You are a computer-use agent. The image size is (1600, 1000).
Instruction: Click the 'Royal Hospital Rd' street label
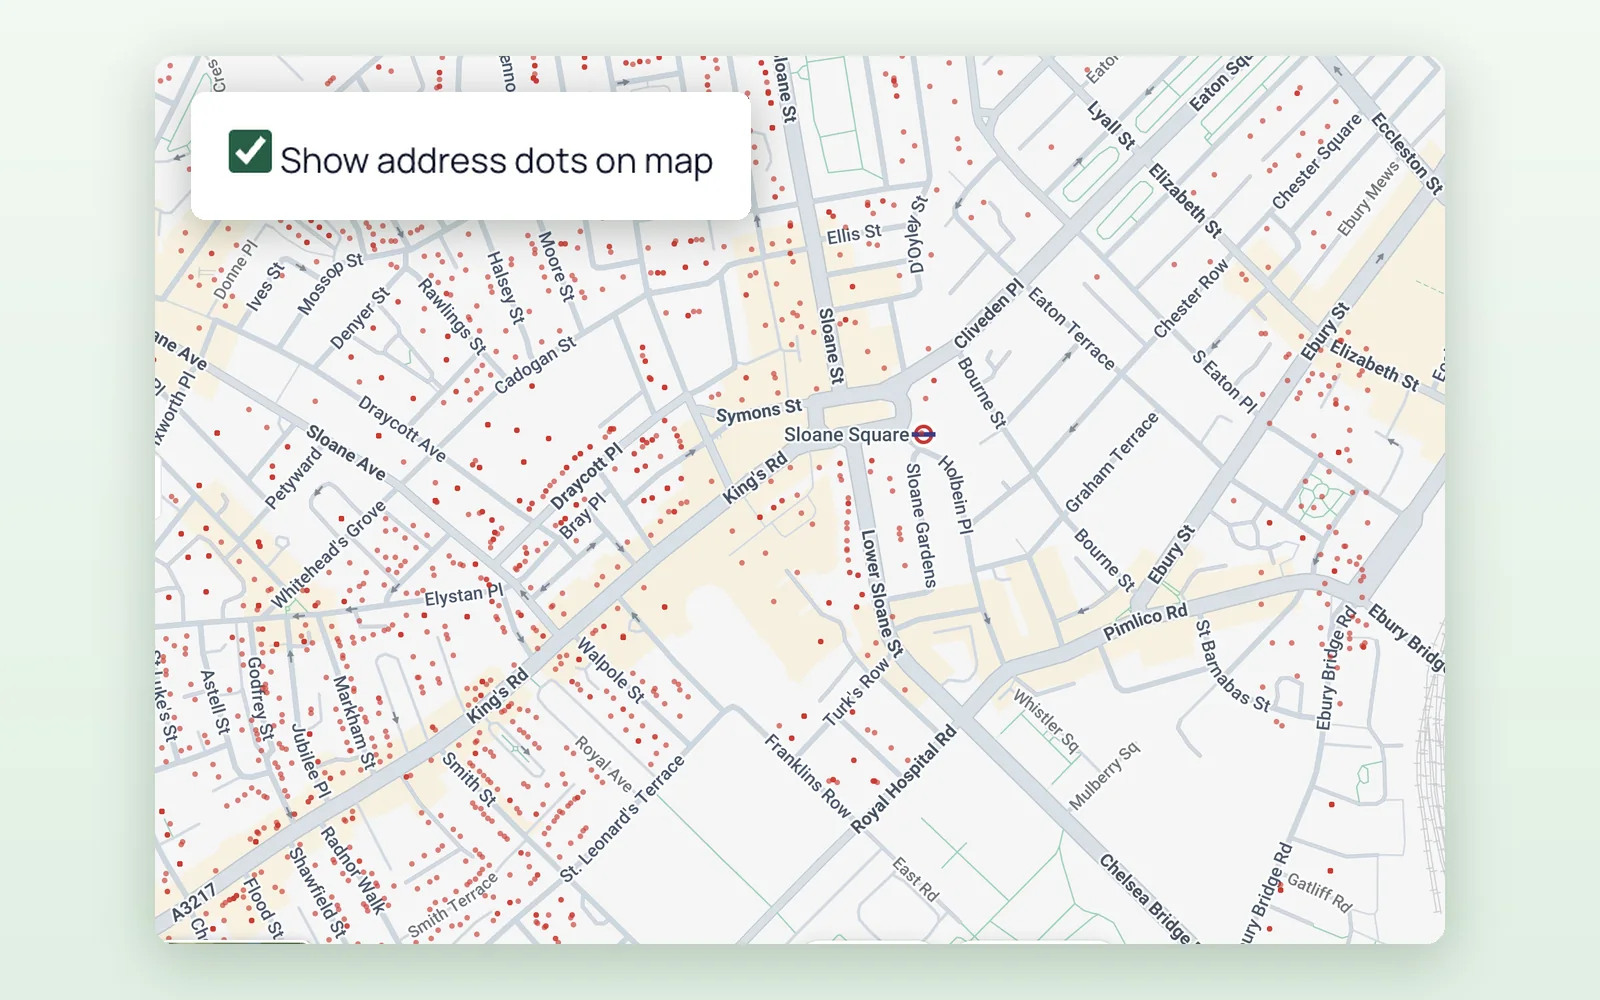[903, 779]
